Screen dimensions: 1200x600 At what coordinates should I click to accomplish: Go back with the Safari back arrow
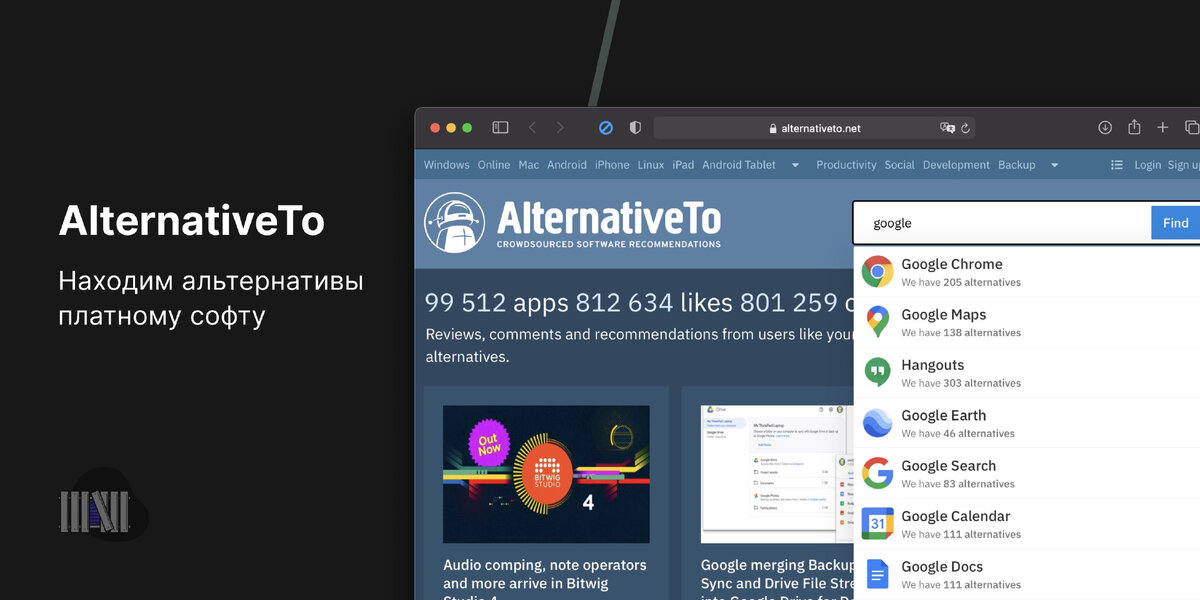532,128
